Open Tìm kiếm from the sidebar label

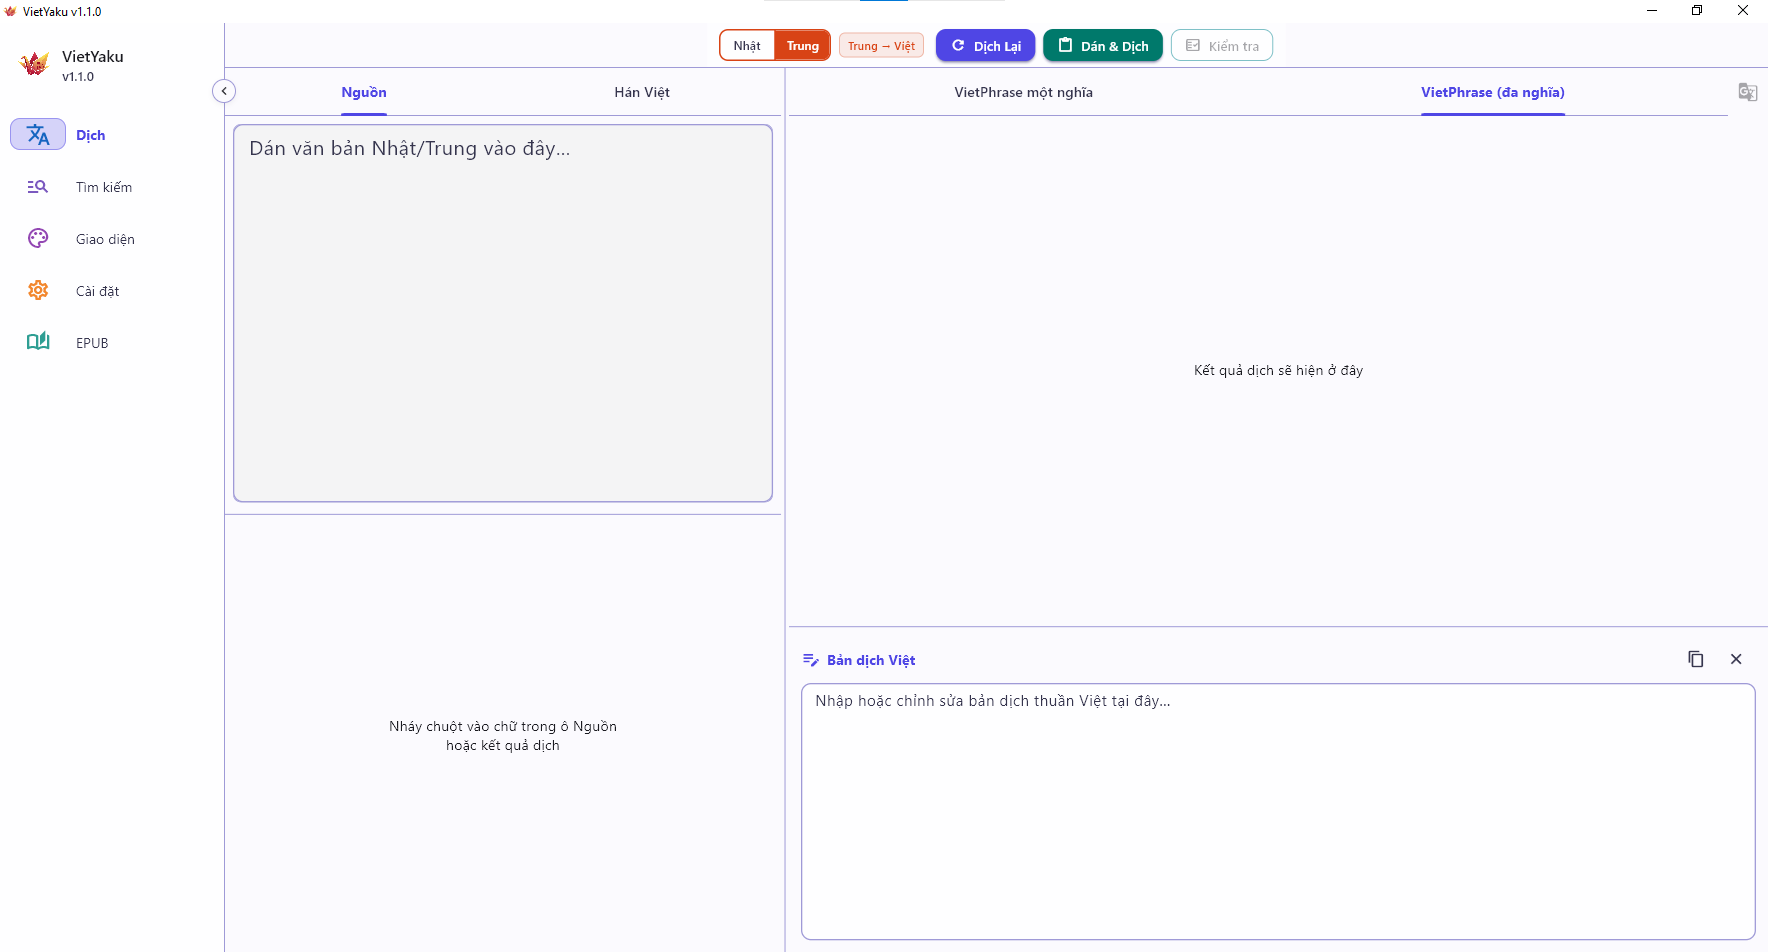point(104,187)
